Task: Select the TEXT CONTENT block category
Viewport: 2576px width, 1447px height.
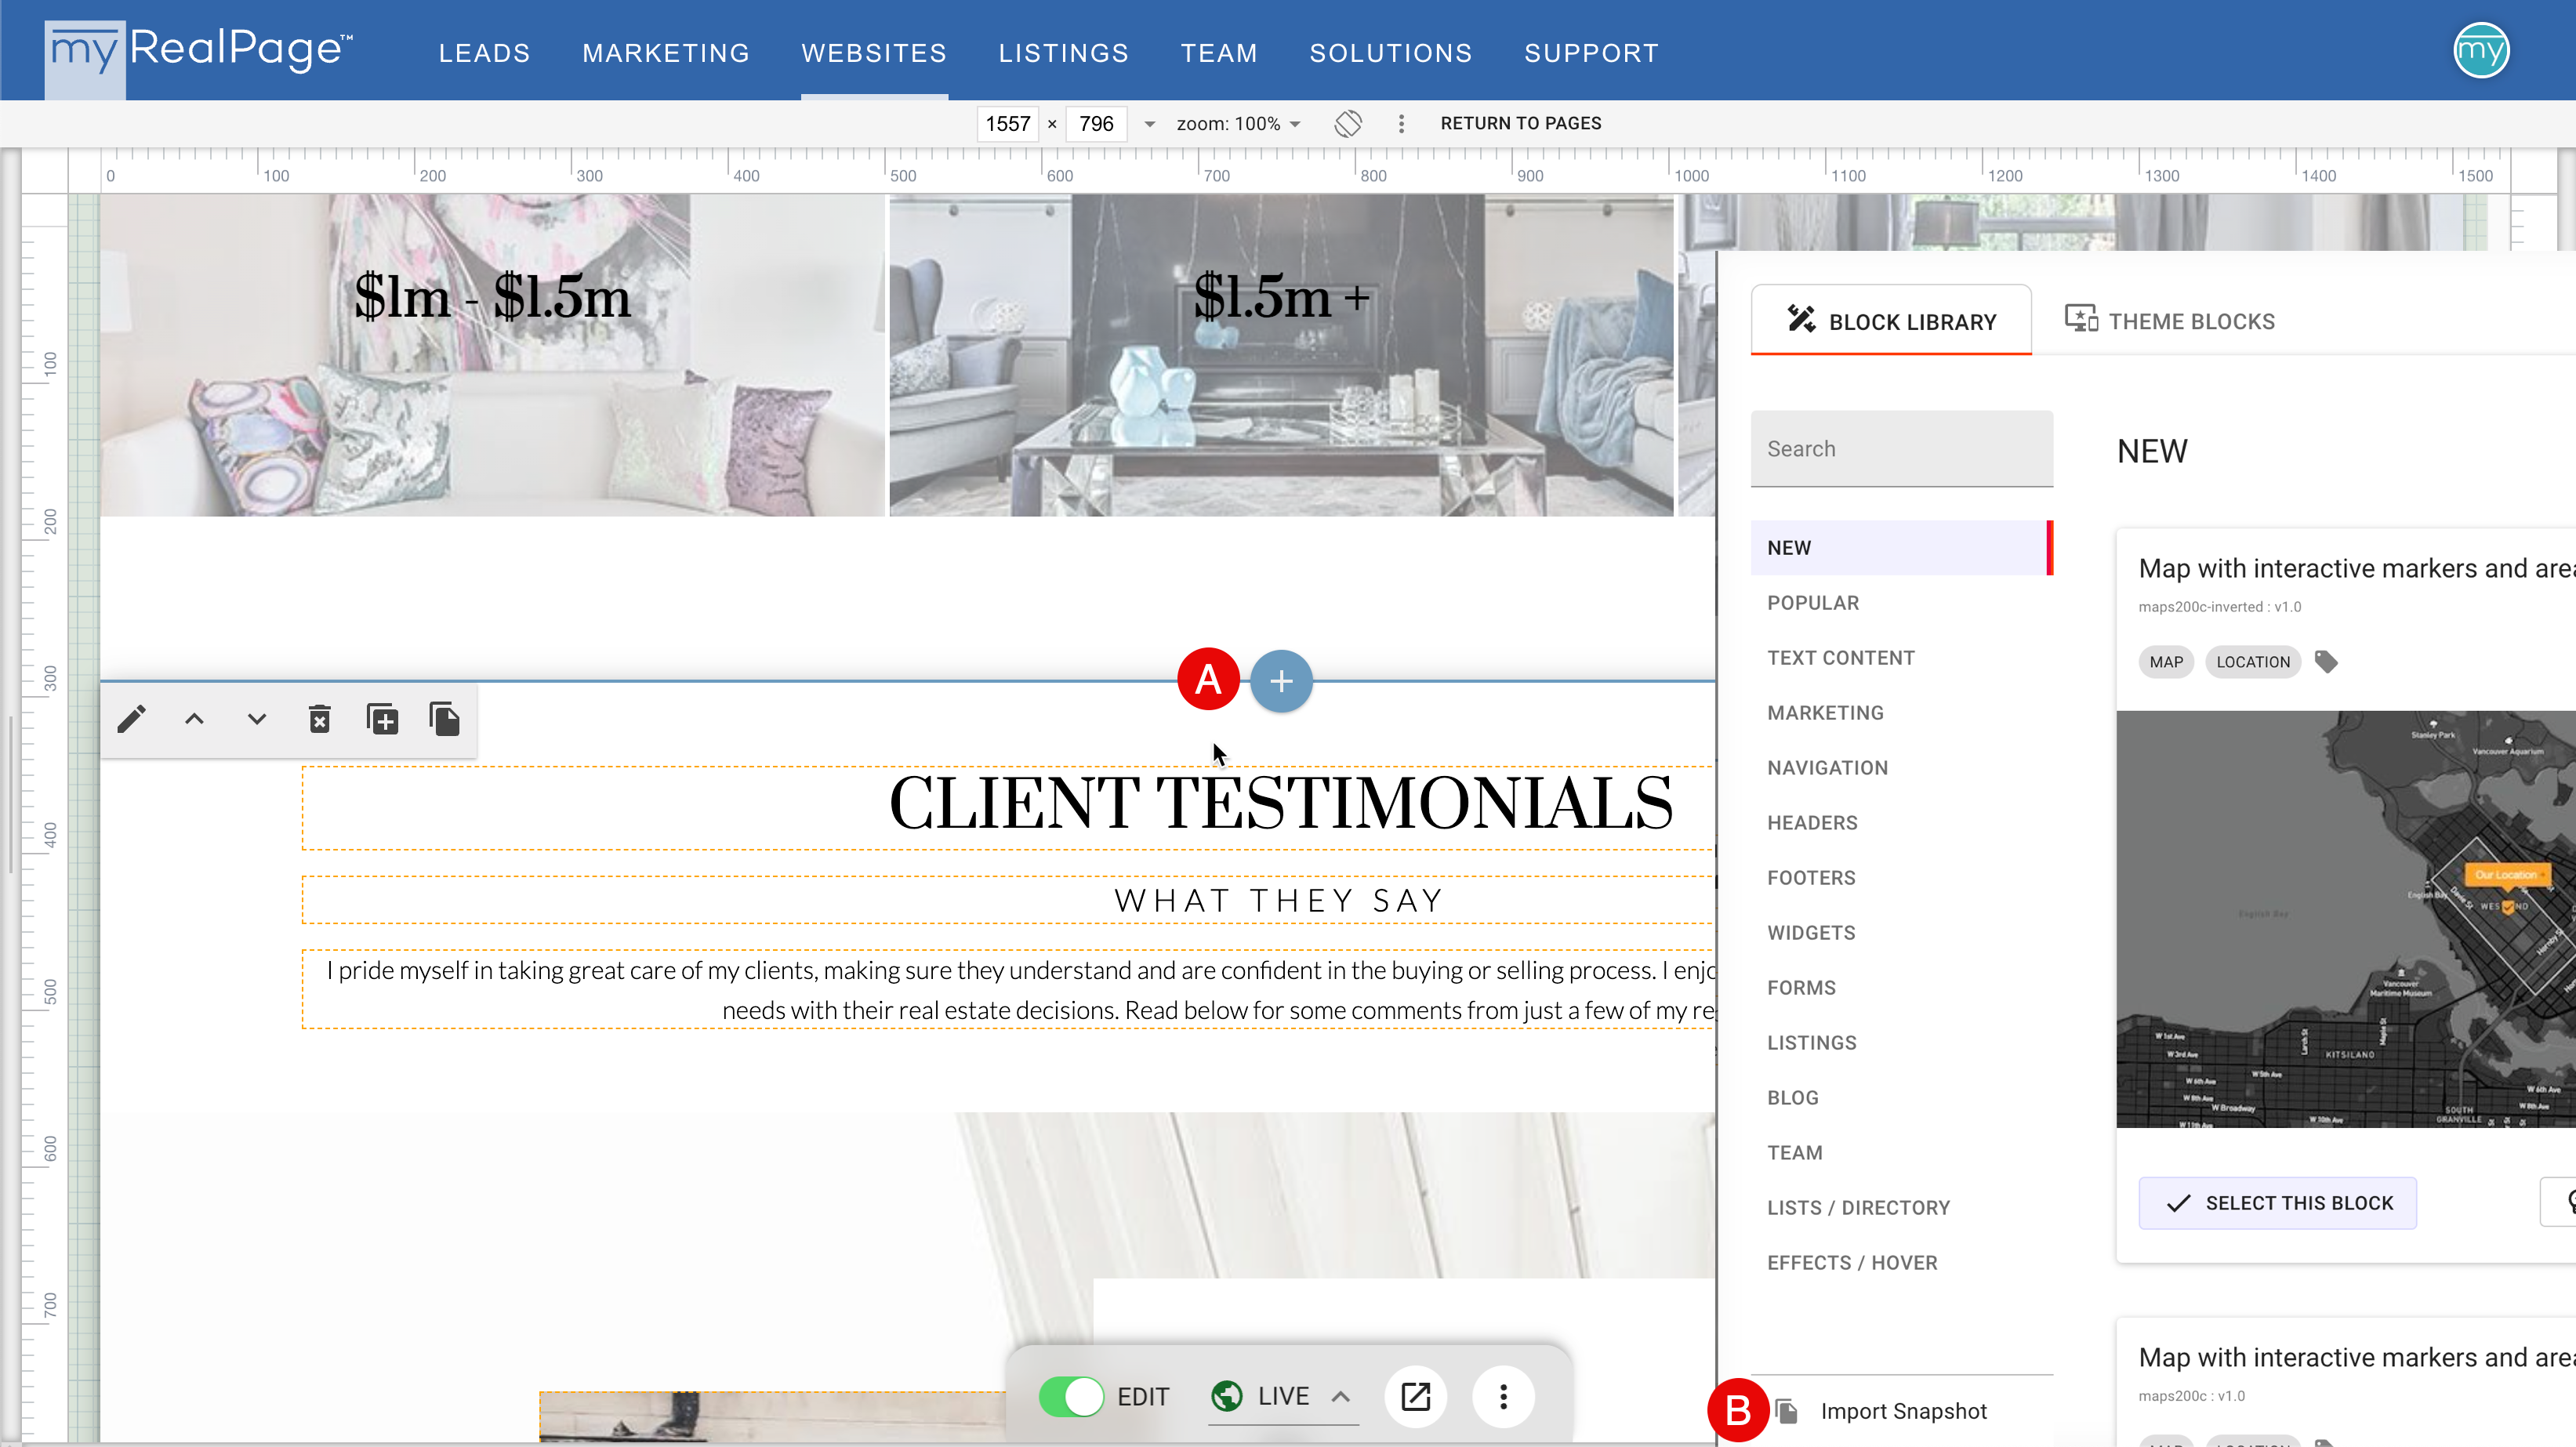Action: (1901, 658)
